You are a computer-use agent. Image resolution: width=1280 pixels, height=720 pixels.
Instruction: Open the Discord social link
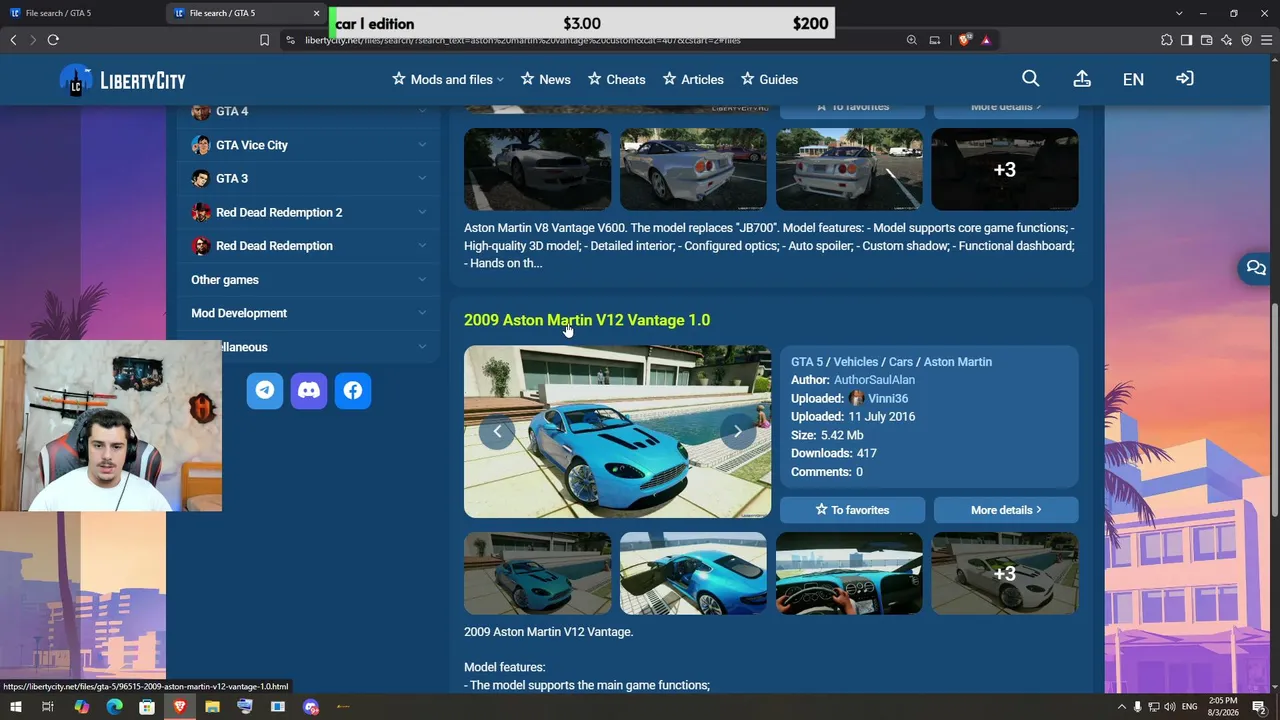pos(309,391)
